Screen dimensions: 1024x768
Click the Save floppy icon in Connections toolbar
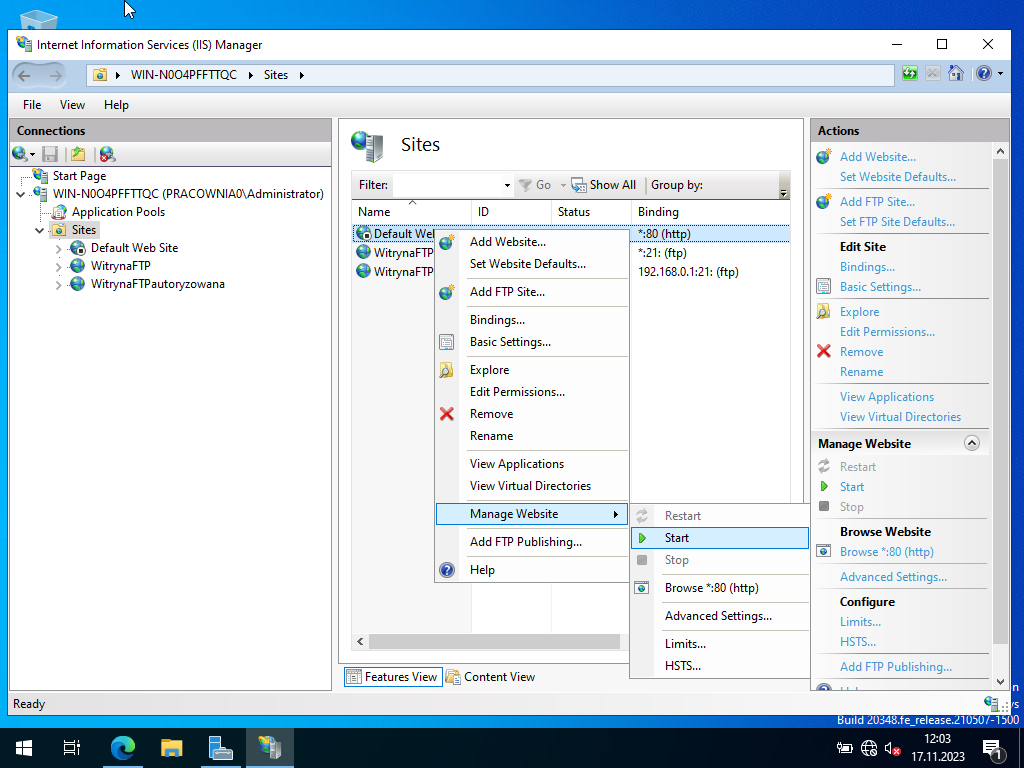coord(50,154)
